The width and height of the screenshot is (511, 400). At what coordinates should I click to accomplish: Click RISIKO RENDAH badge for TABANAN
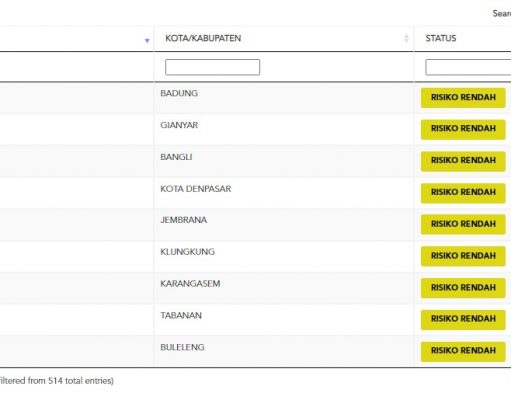coord(463,320)
